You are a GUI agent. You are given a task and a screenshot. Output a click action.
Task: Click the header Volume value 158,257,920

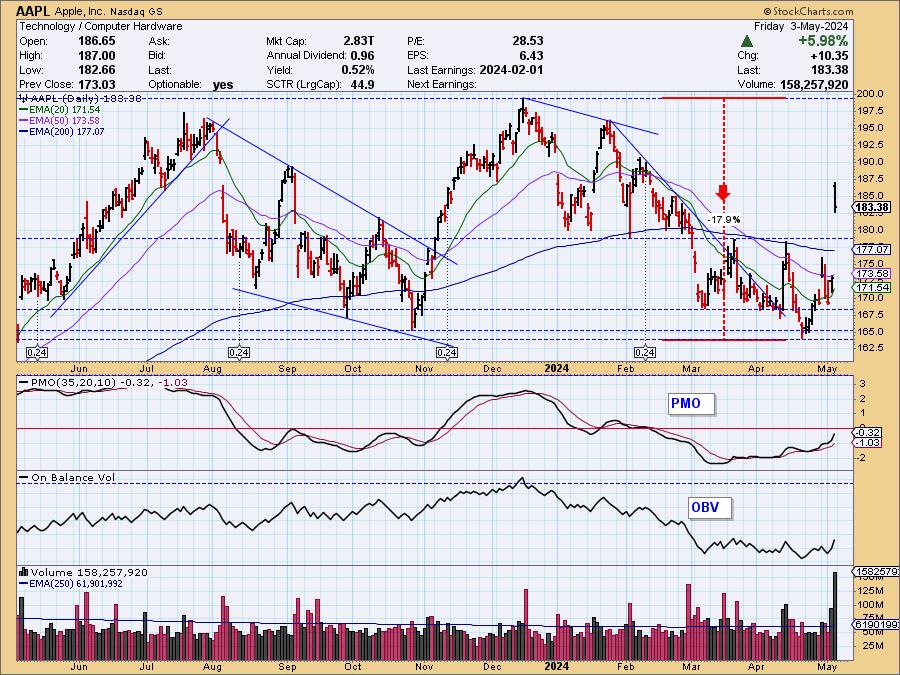point(814,84)
